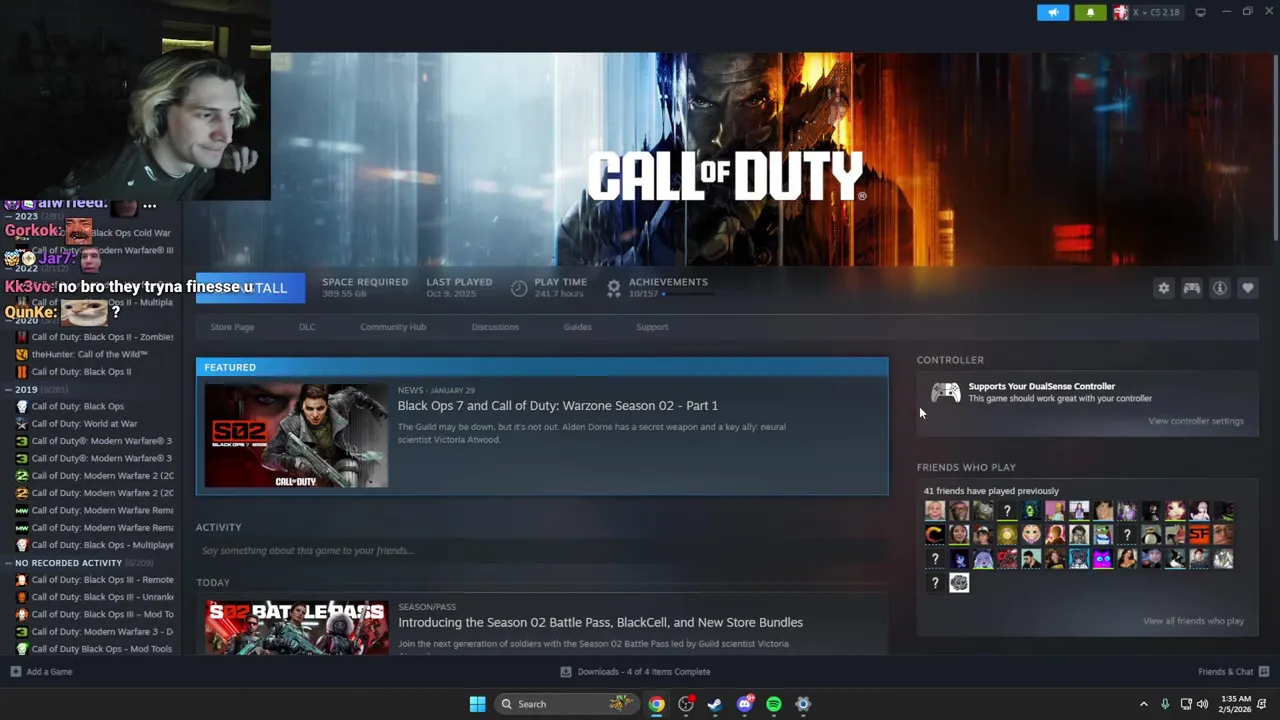This screenshot has height=720, width=1280.
Task: Open Discord from the taskbar
Action: [745, 704]
